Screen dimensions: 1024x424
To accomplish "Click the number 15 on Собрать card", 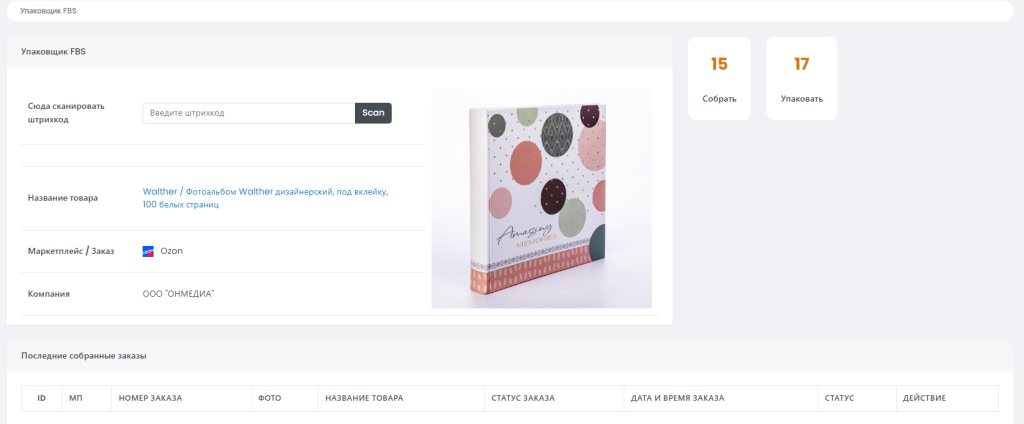I will 719,64.
